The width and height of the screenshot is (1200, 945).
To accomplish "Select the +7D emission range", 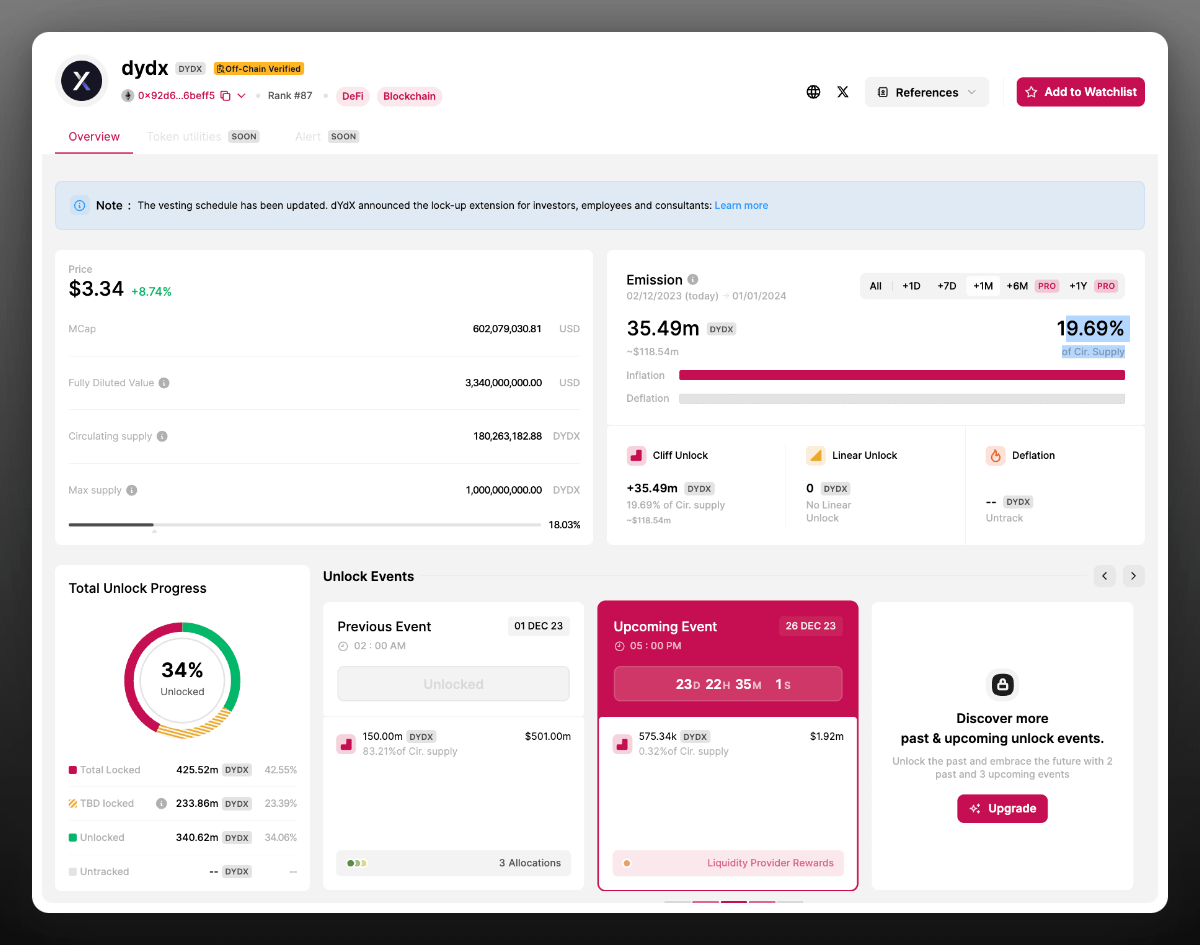I will tap(947, 286).
